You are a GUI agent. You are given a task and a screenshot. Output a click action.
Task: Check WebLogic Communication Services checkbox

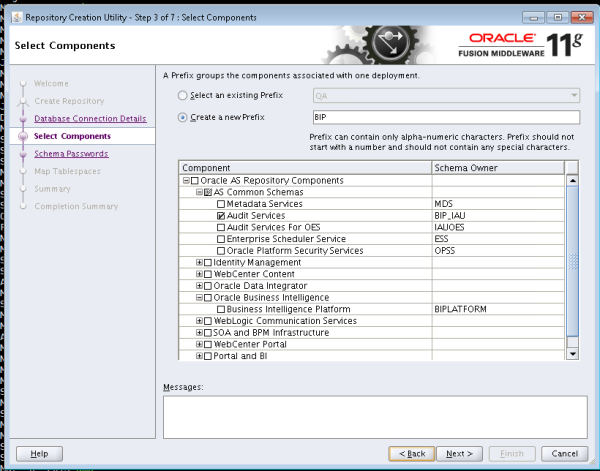point(208,321)
